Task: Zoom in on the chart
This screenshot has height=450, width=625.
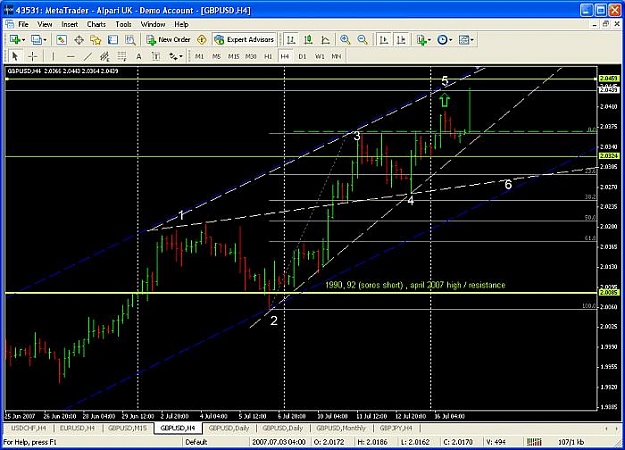Action: click(345, 39)
